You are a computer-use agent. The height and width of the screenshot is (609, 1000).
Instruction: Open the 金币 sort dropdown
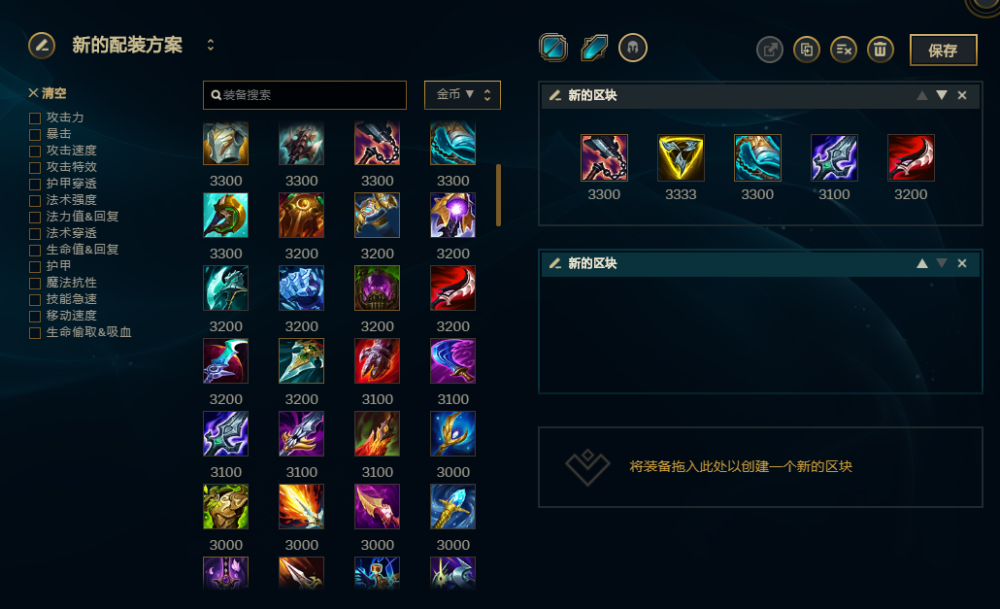[462, 95]
